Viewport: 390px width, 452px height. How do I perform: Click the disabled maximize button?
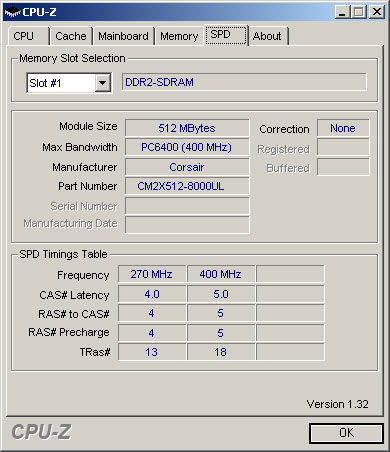tap(359, 12)
